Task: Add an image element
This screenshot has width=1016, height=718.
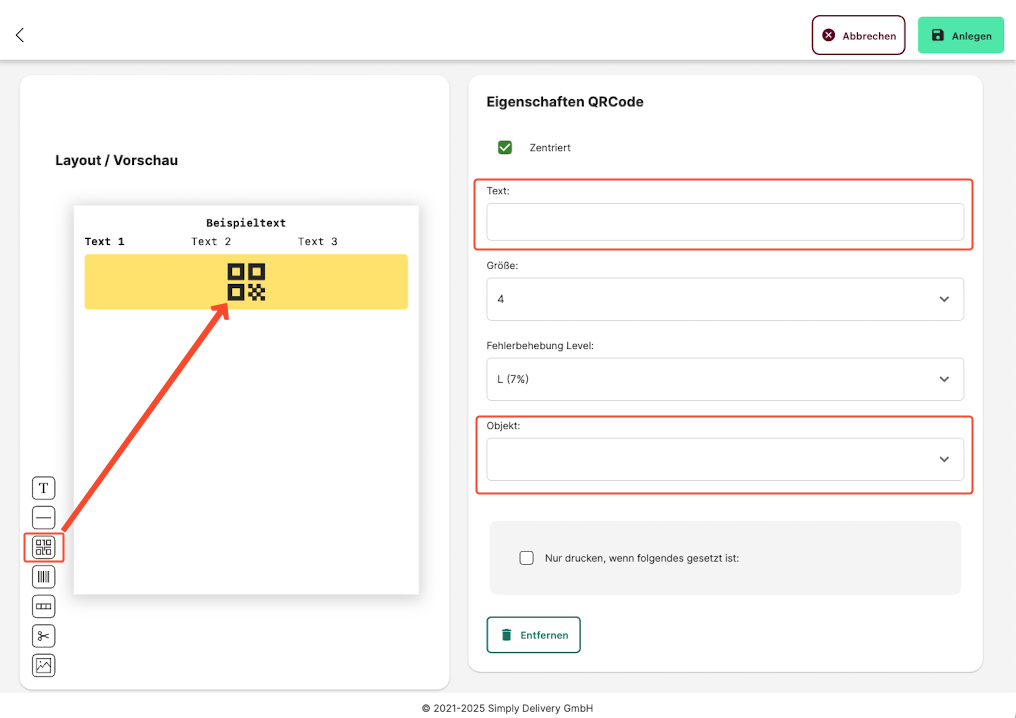Action: (43, 666)
